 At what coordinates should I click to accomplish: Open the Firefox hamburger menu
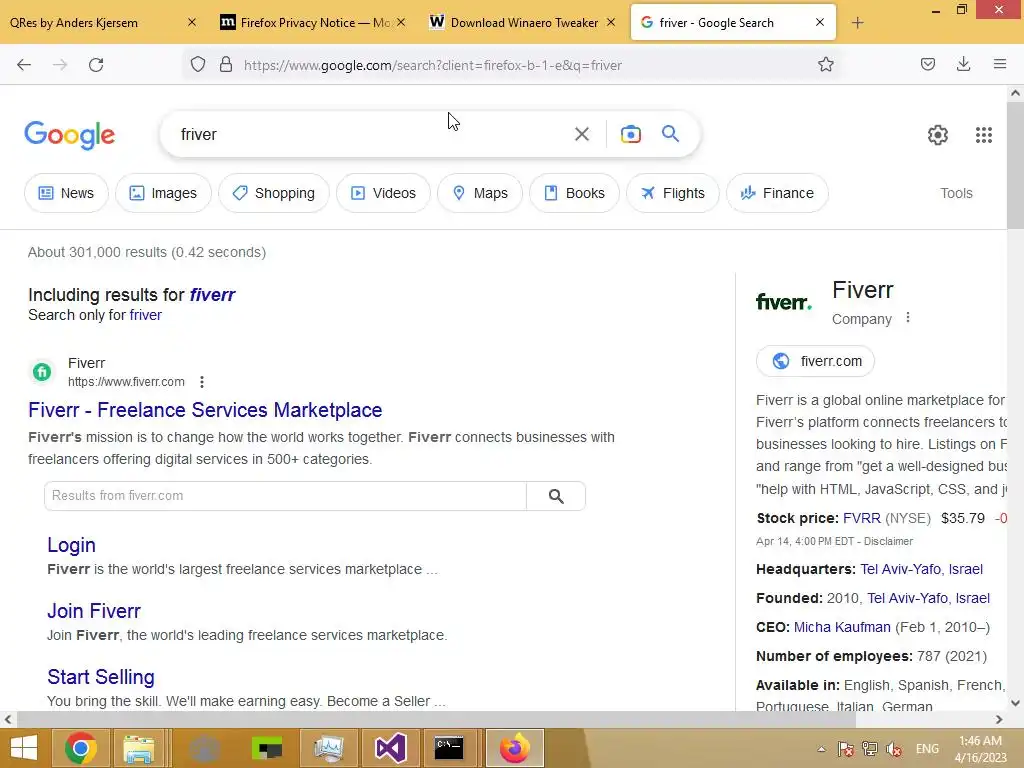[x=1000, y=64]
